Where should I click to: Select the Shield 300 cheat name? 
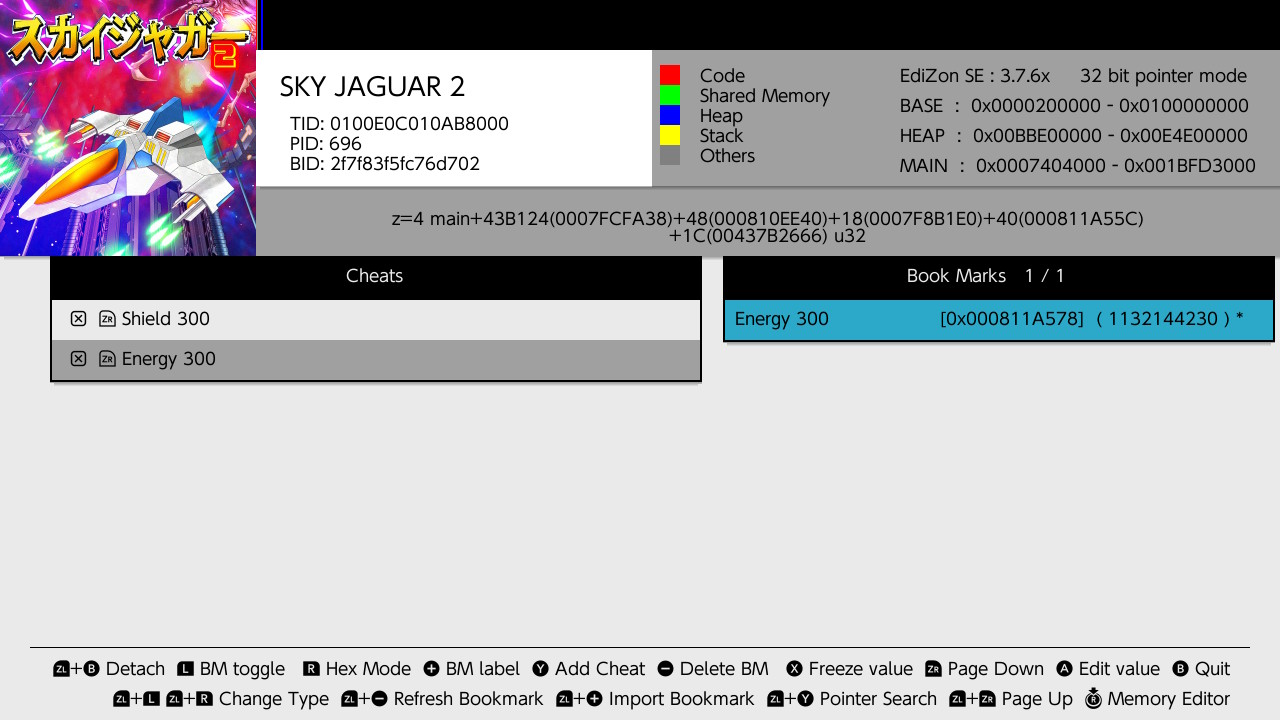coord(166,319)
